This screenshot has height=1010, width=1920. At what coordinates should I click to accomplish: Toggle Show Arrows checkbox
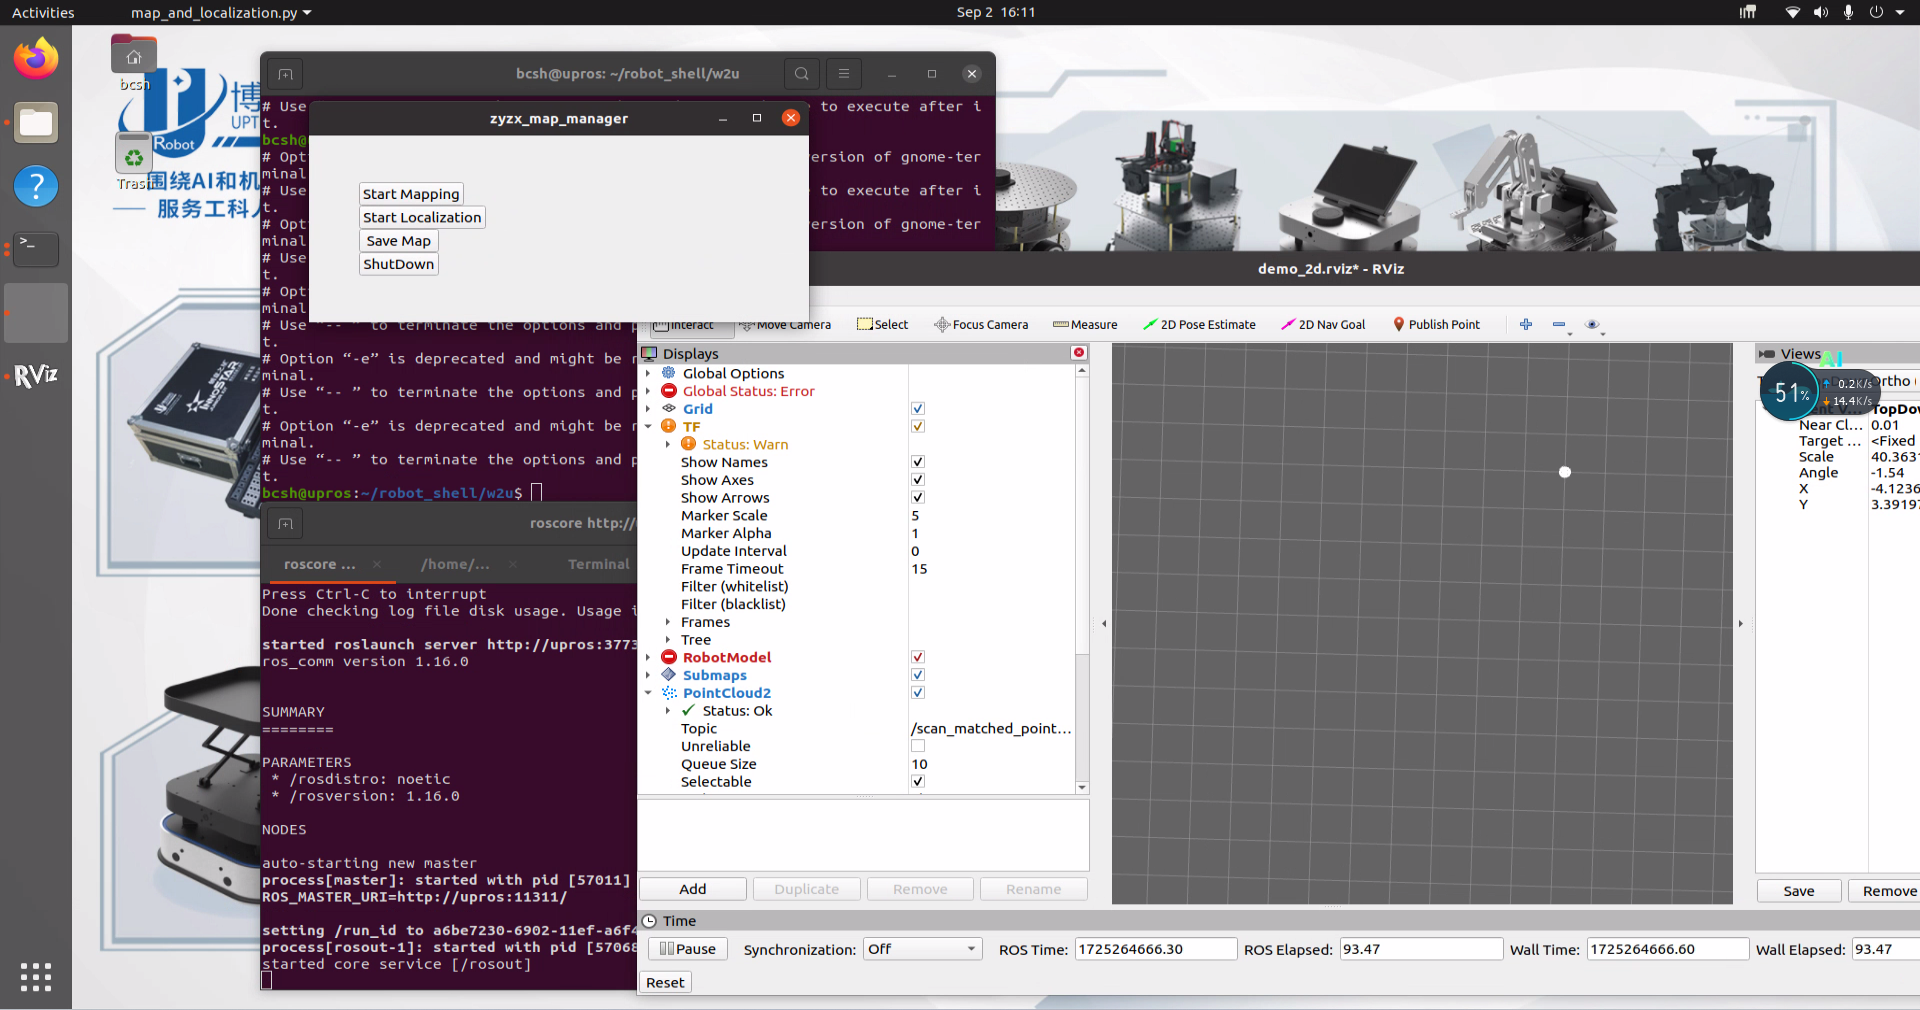click(x=918, y=498)
